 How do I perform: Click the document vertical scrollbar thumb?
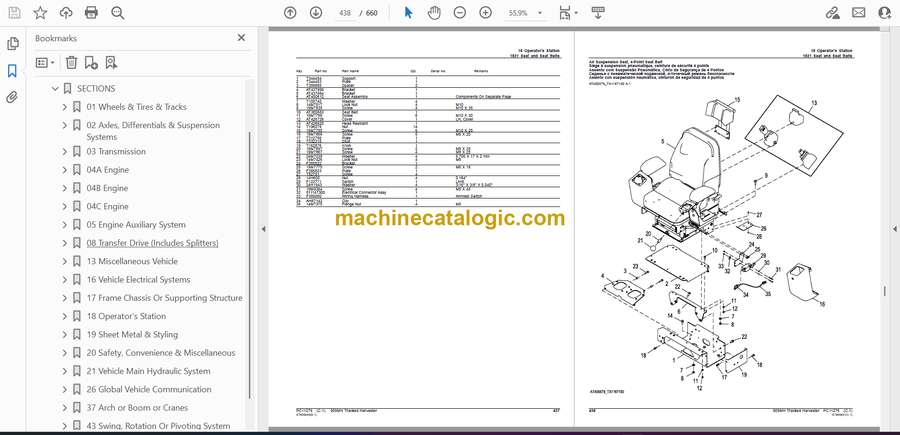[x=885, y=292]
